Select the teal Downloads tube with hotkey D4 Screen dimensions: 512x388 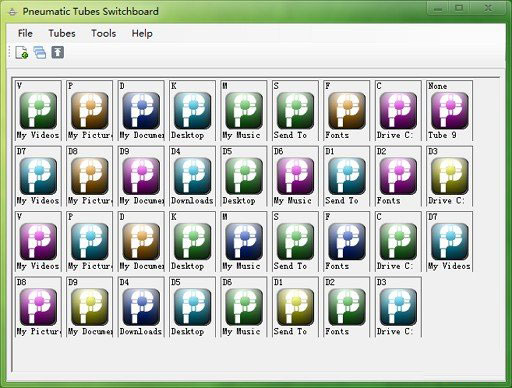tap(192, 176)
